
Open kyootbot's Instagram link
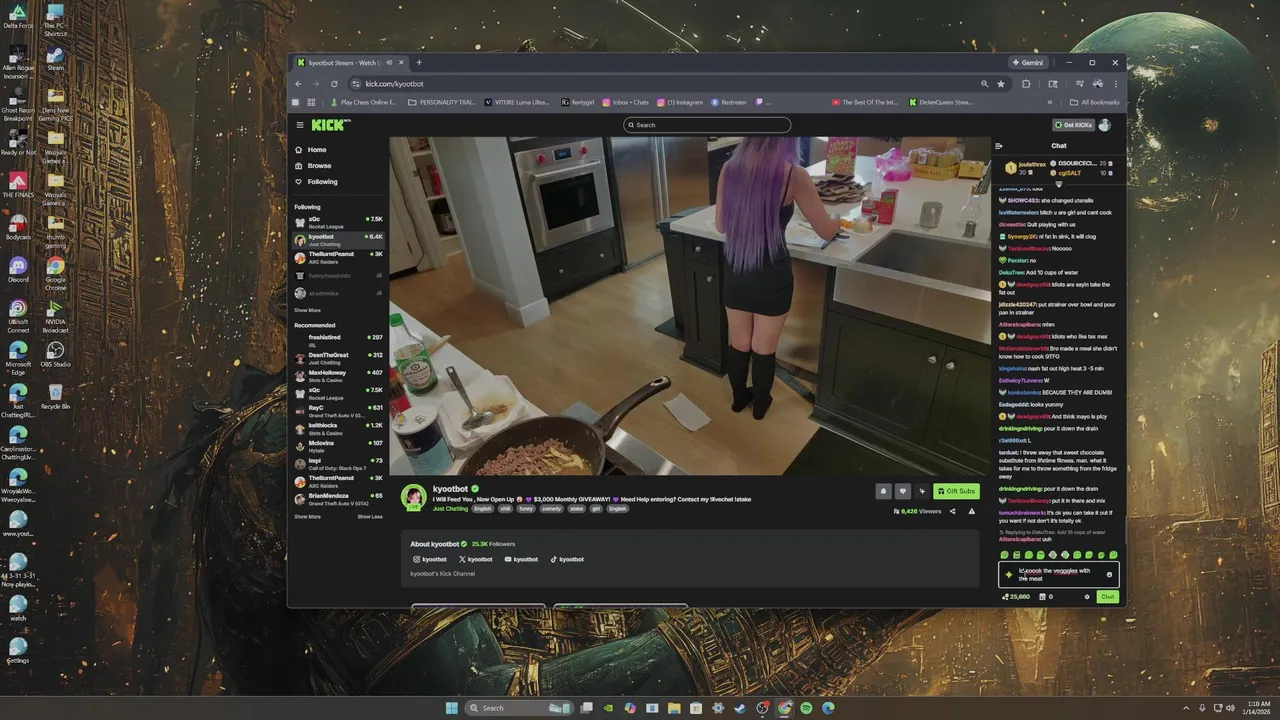pos(431,559)
